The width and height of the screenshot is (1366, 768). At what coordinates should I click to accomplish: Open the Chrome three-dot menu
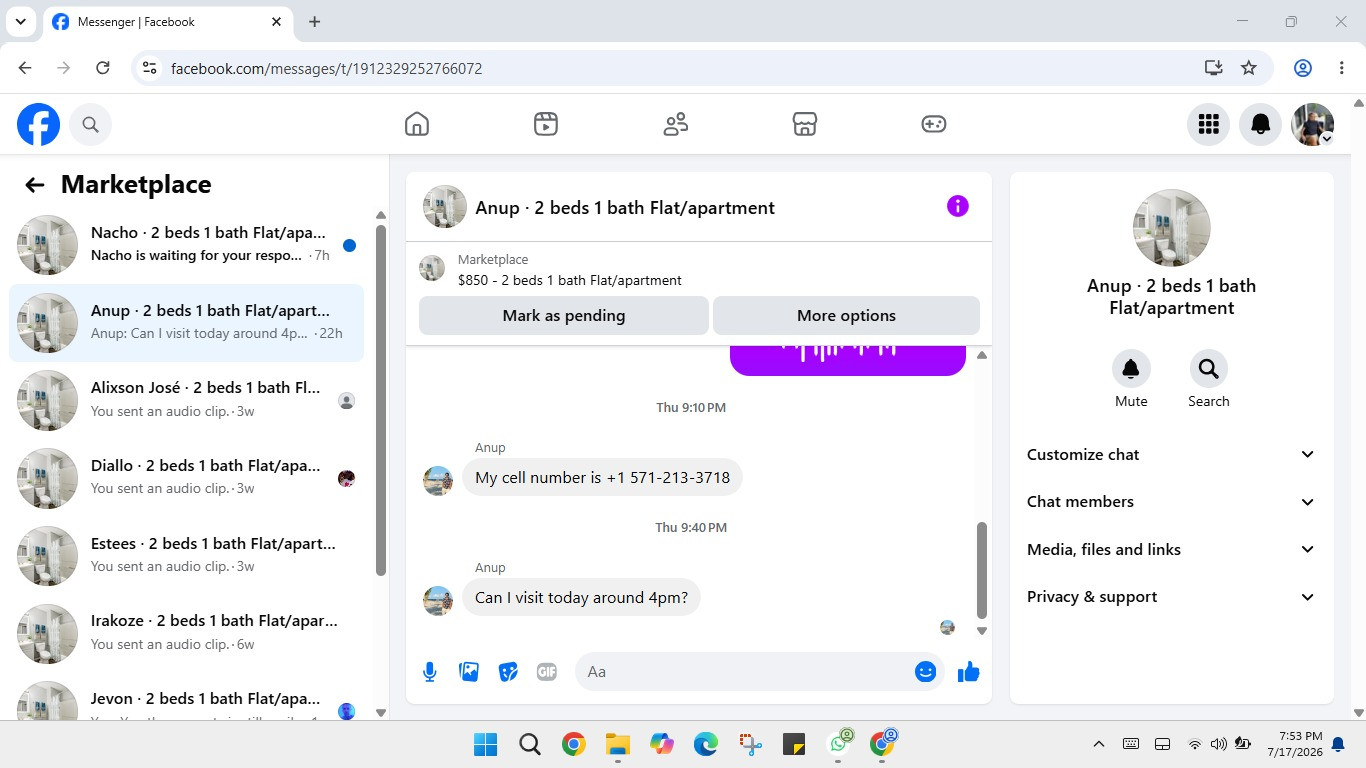(1342, 68)
